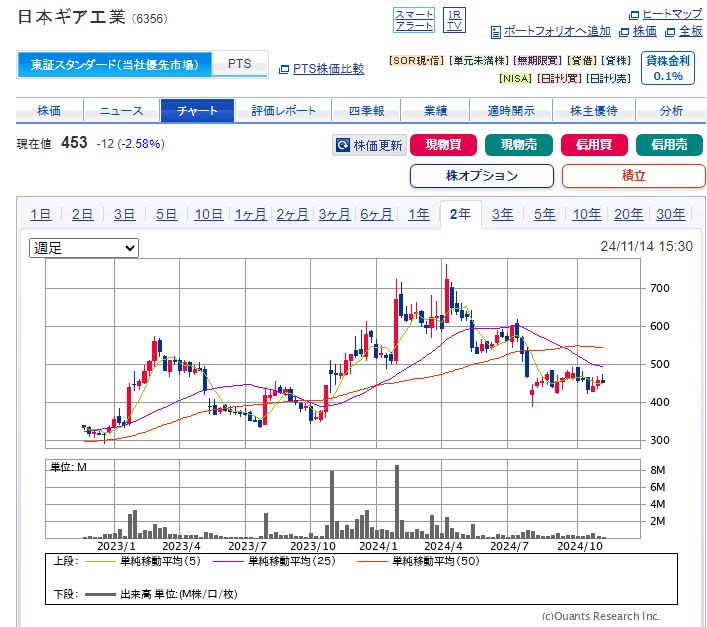Select the 5日 chart period
The height and width of the screenshot is (627, 707).
point(166,214)
